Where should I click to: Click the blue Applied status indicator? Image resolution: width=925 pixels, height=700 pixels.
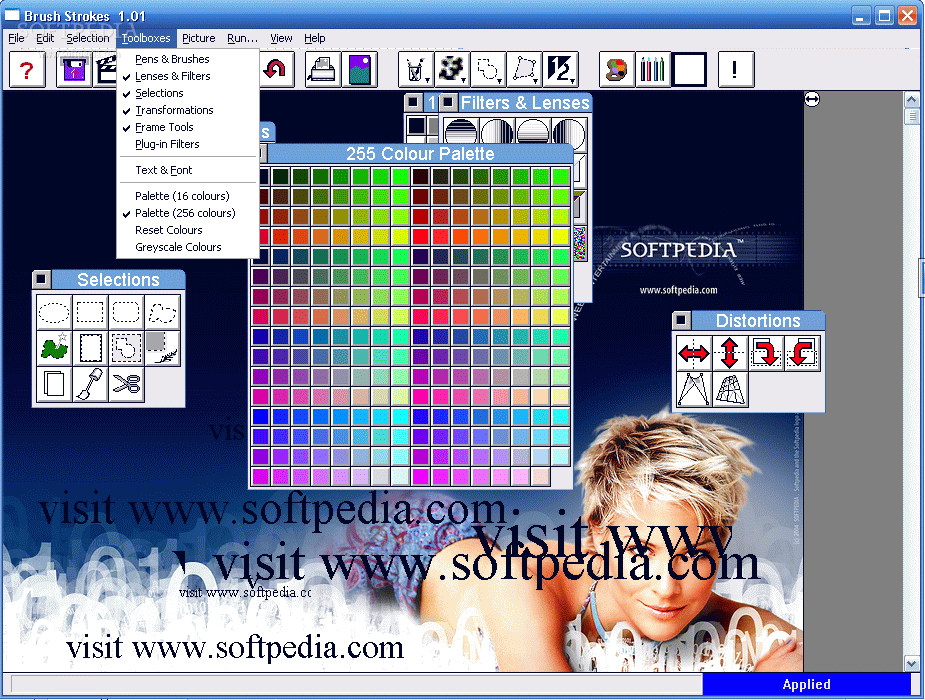[x=806, y=684]
